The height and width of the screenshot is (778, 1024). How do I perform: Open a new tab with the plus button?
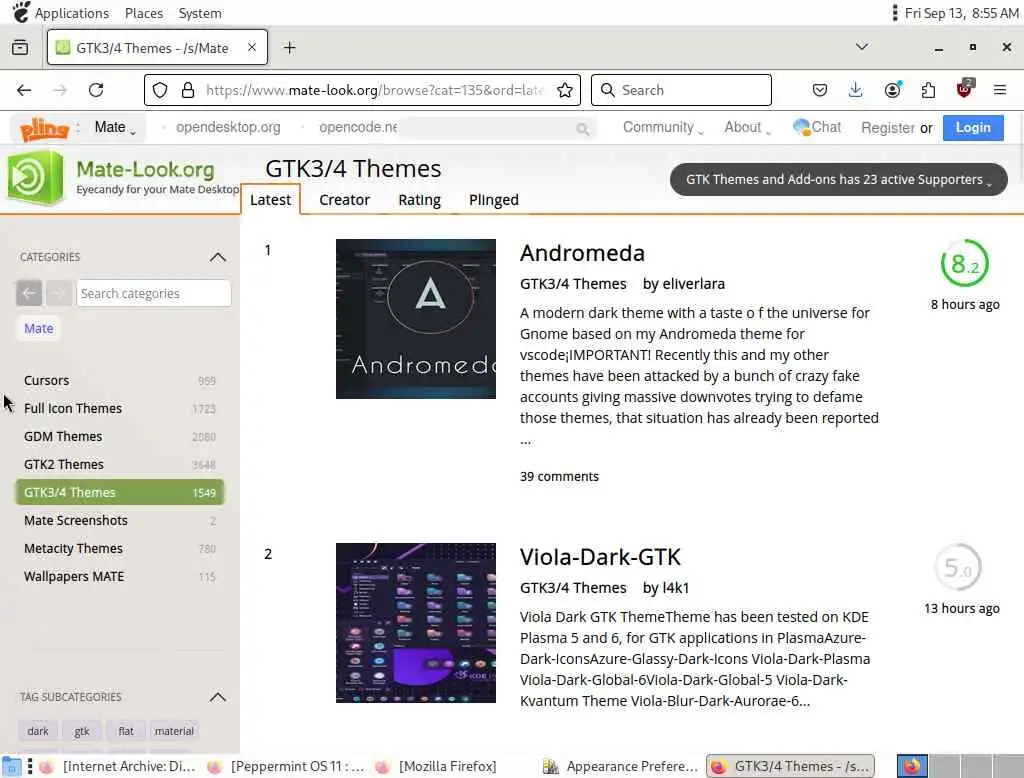tap(289, 48)
